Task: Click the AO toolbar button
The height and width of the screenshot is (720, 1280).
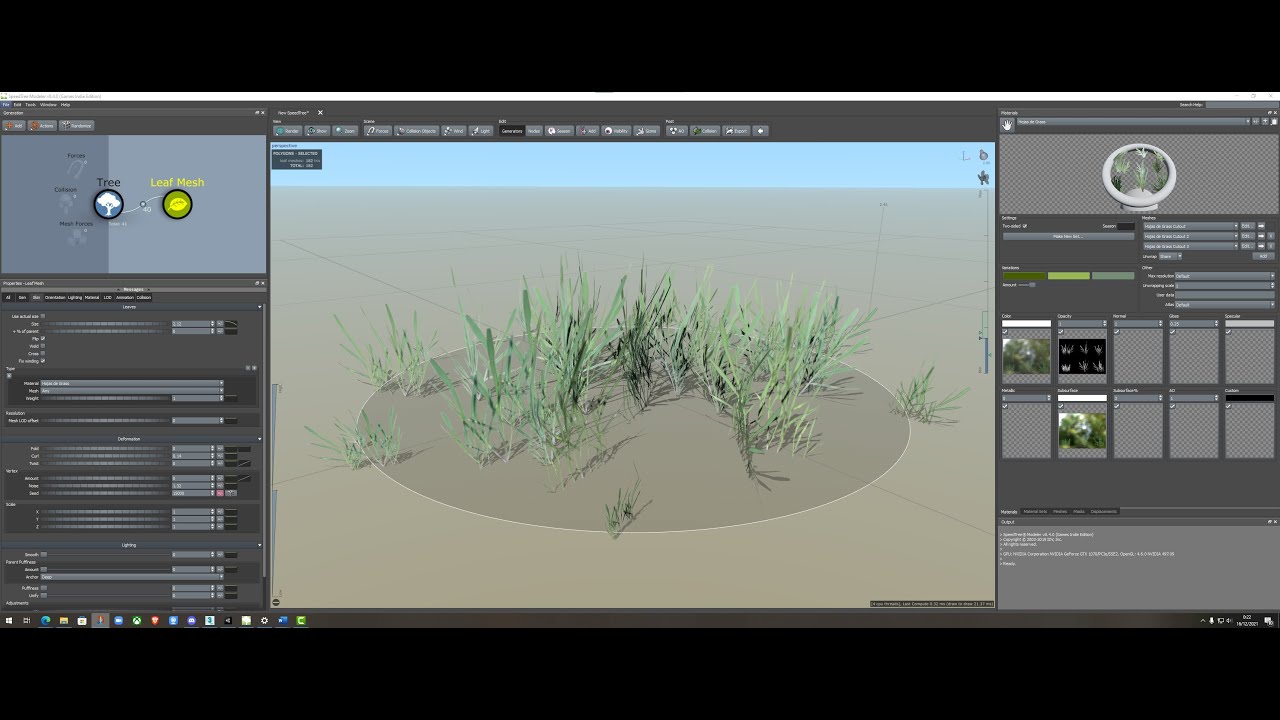Action: (x=677, y=130)
